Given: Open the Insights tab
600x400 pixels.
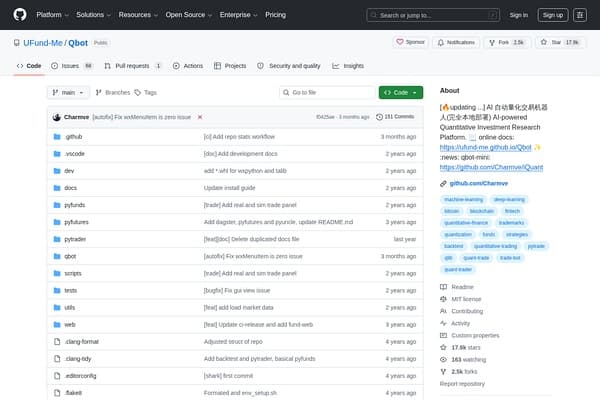Looking at the screenshot, I should [348, 66].
